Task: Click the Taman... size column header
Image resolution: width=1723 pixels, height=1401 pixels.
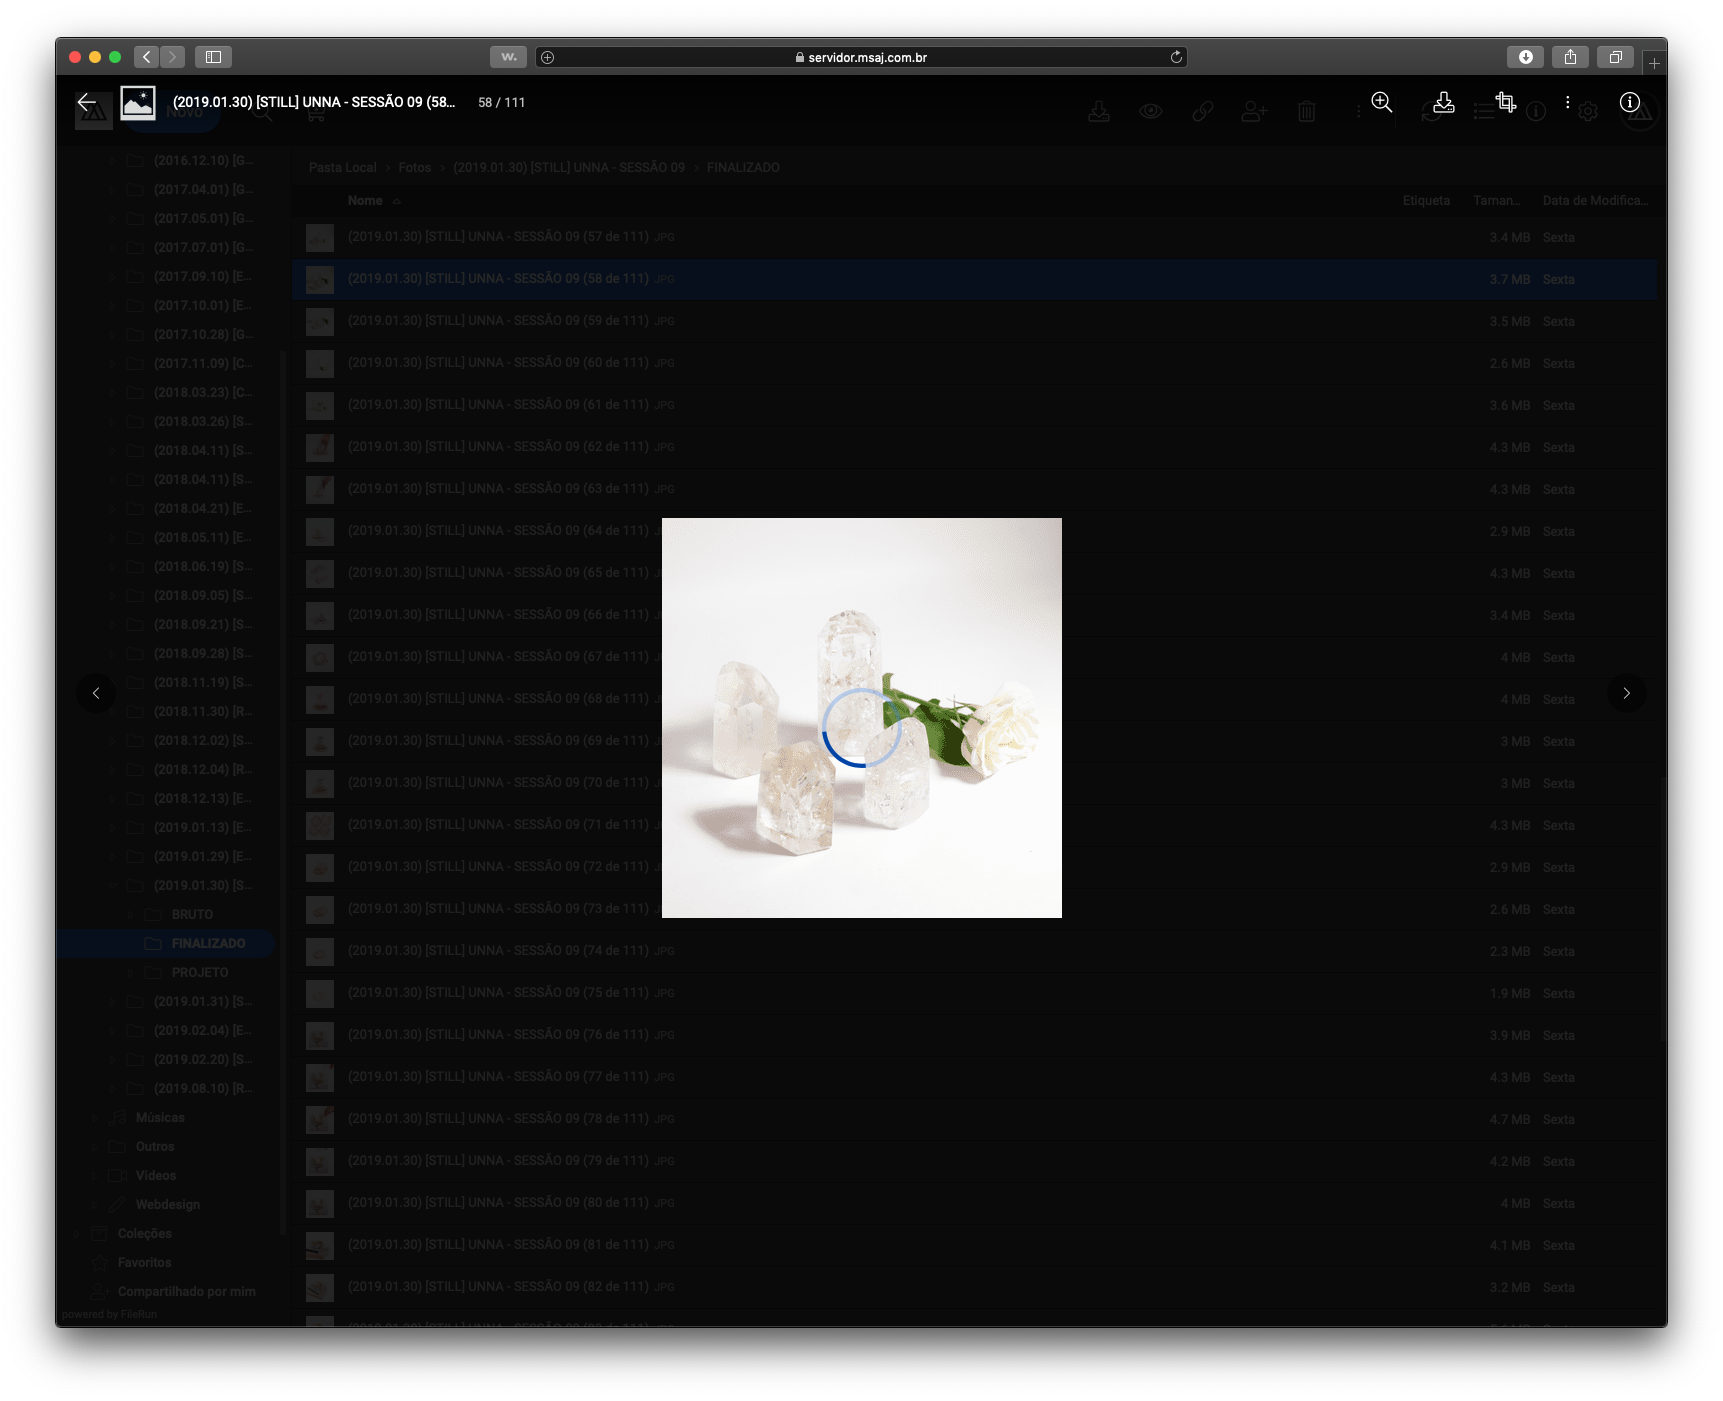Action: point(1496,201)
